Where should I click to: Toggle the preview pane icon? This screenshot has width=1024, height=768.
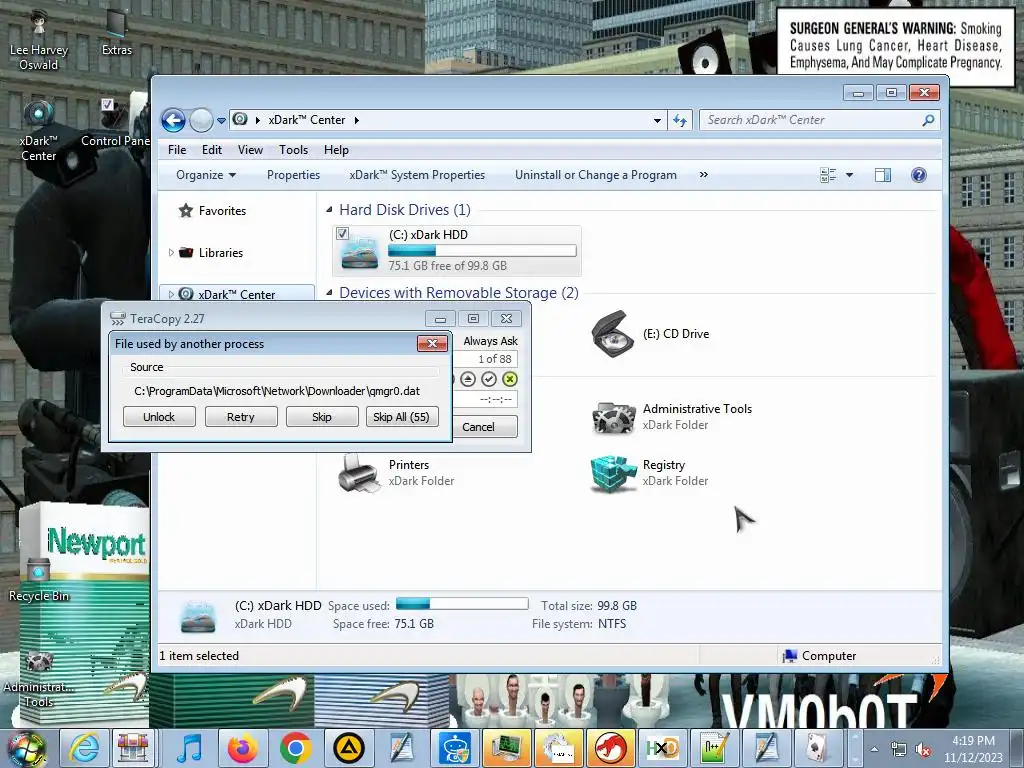[x=882, y=175]
